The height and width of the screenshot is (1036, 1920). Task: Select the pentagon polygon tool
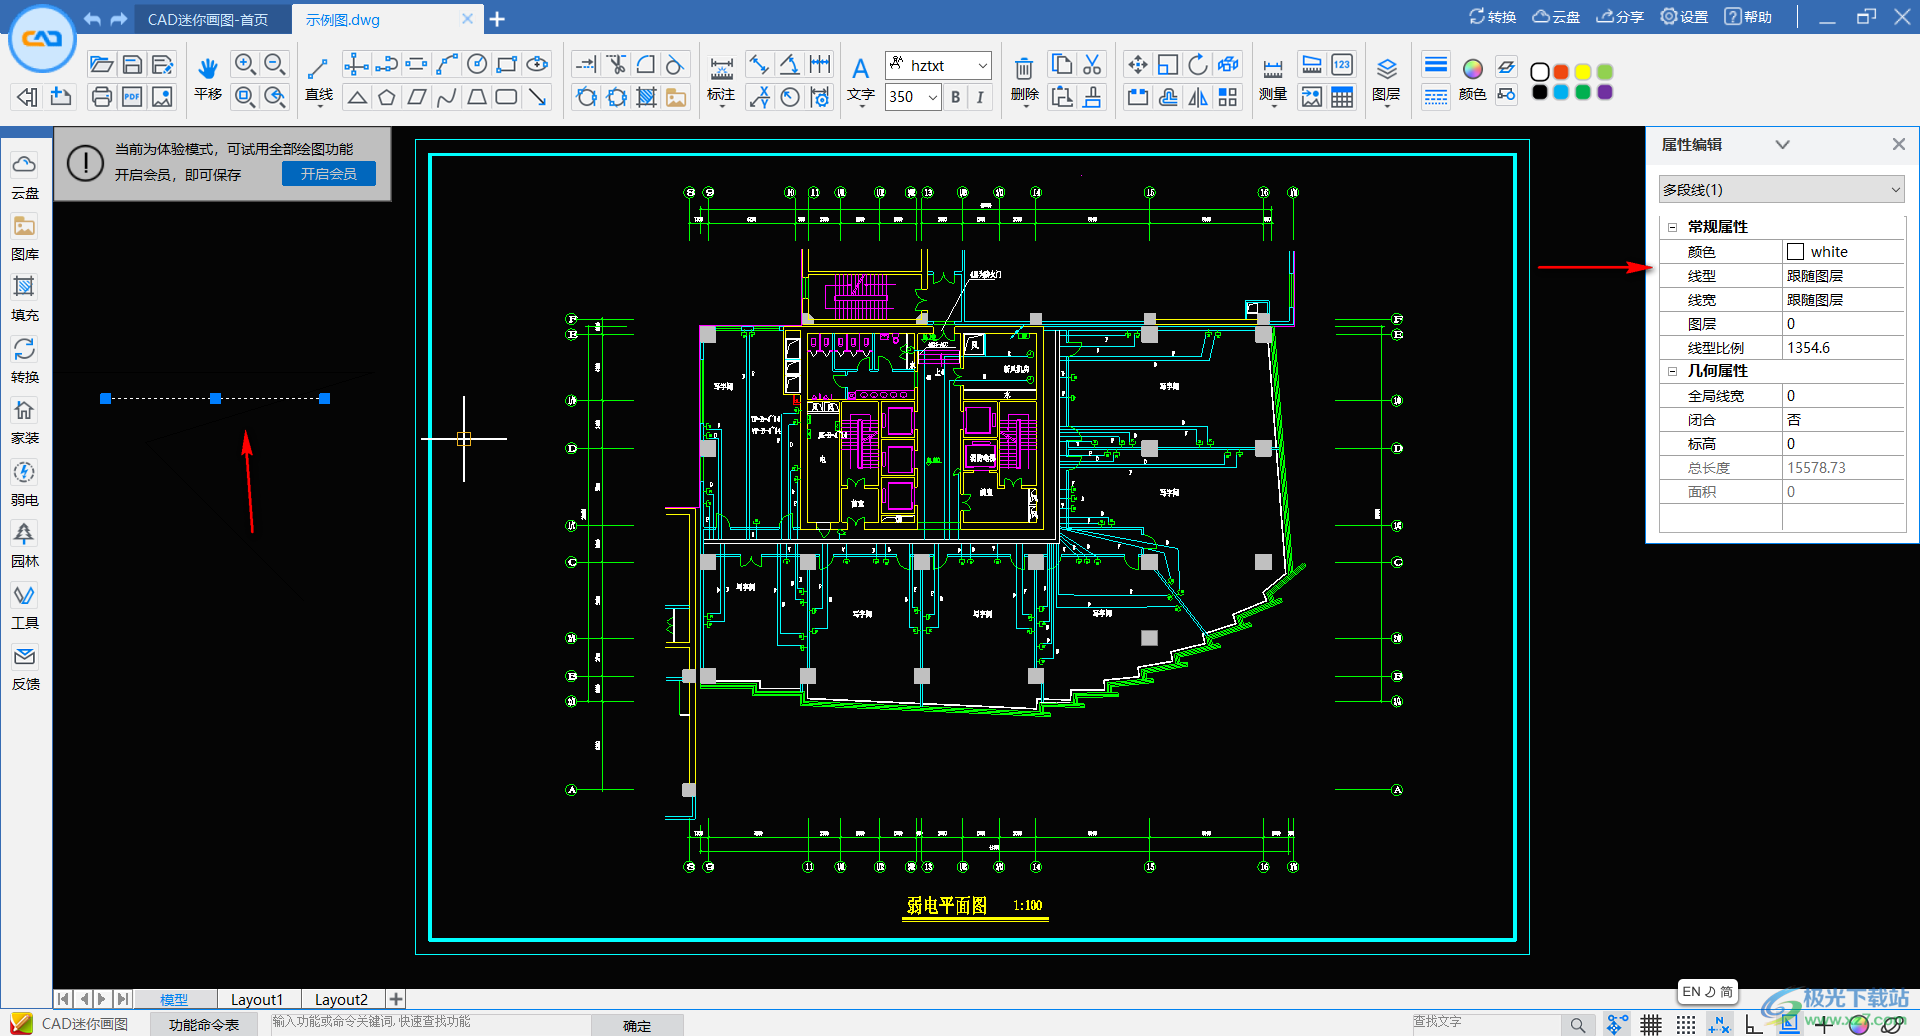[x=387, y=97]
